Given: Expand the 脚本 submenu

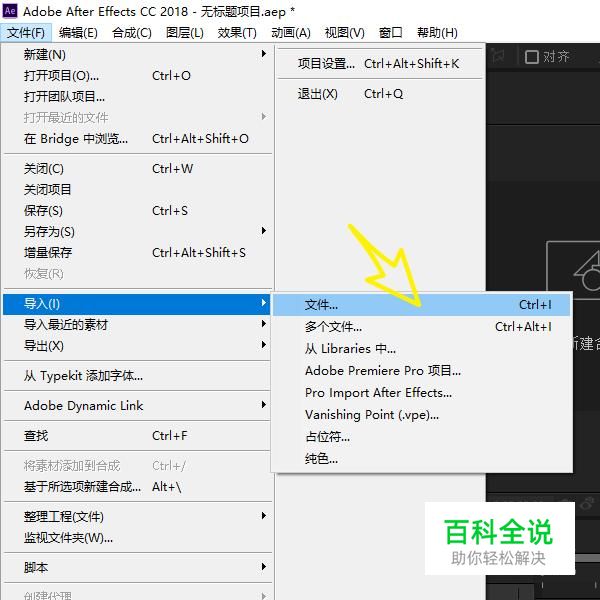Looking at the screenshot, I should [138, 567].
